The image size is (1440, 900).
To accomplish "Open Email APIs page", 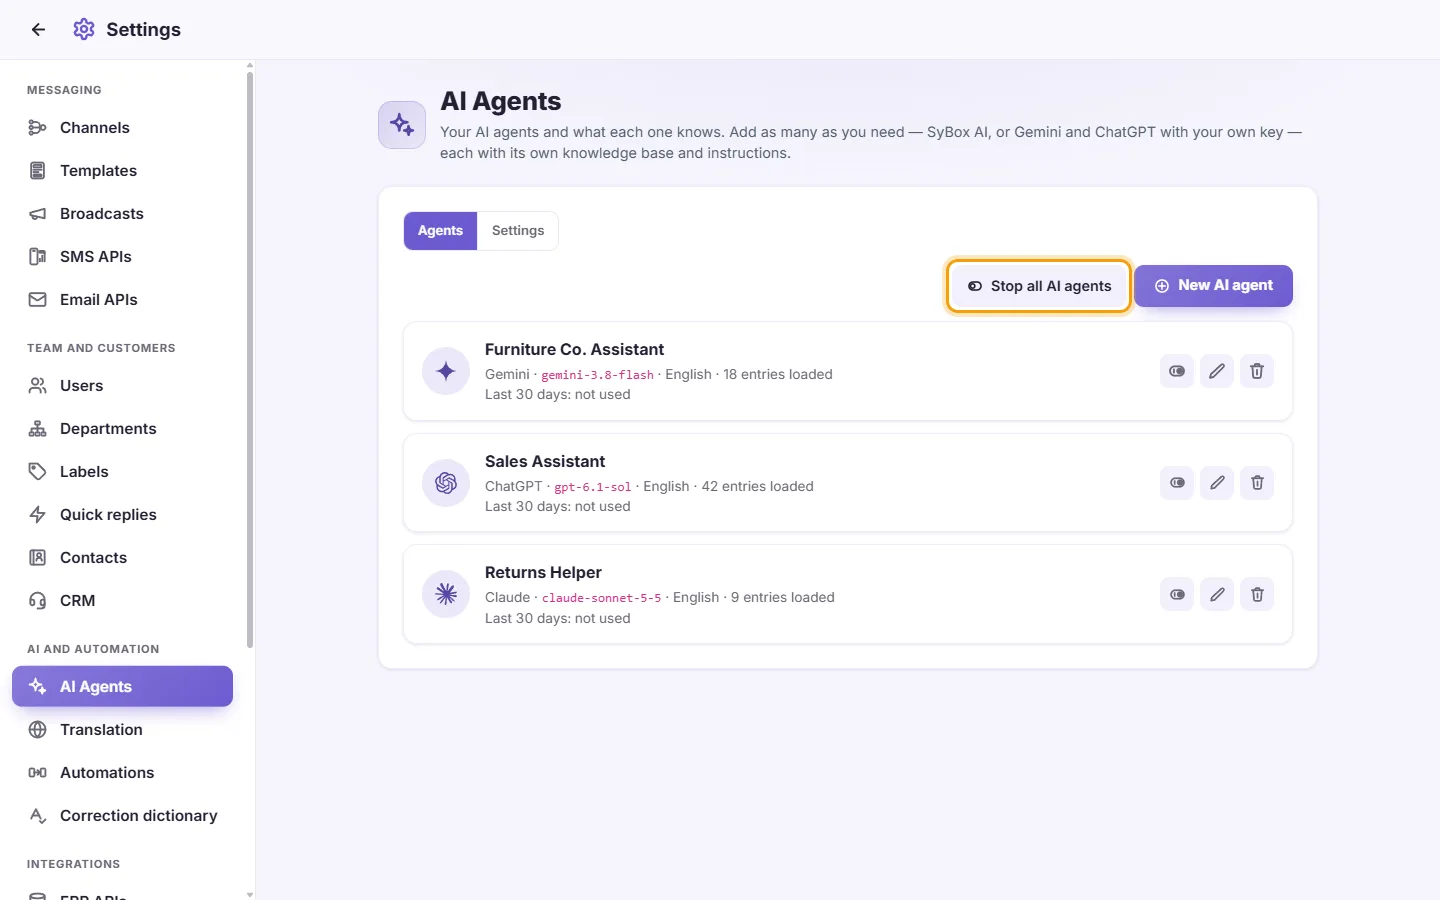I will 122,300.
